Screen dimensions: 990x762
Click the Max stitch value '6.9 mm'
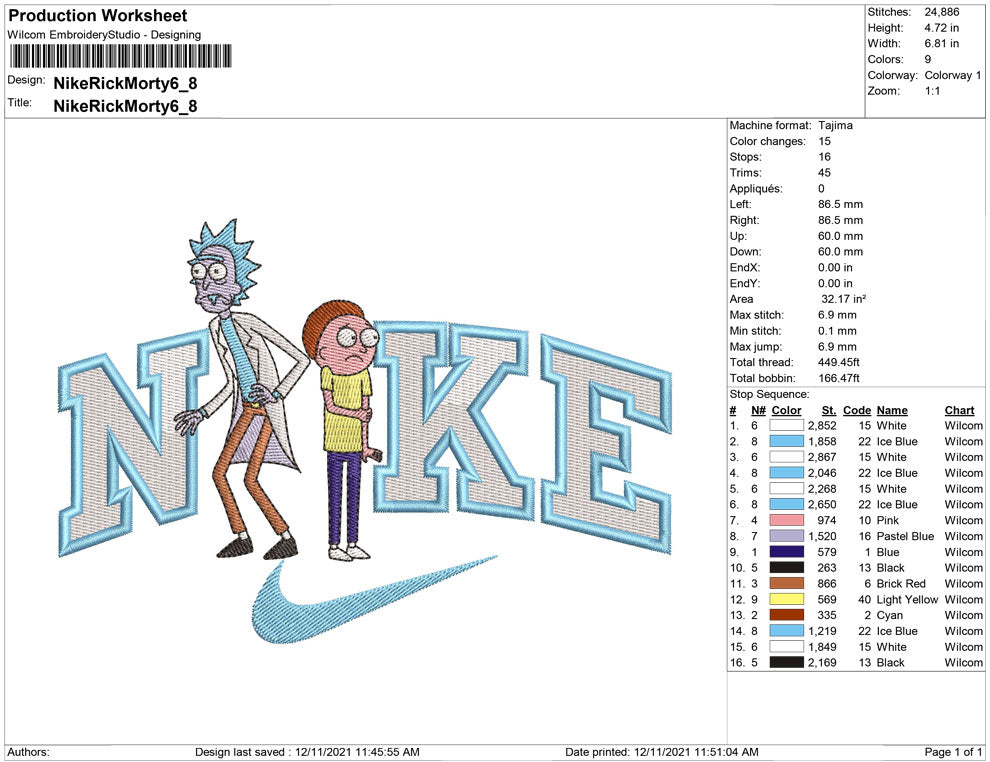click(837, 315)
